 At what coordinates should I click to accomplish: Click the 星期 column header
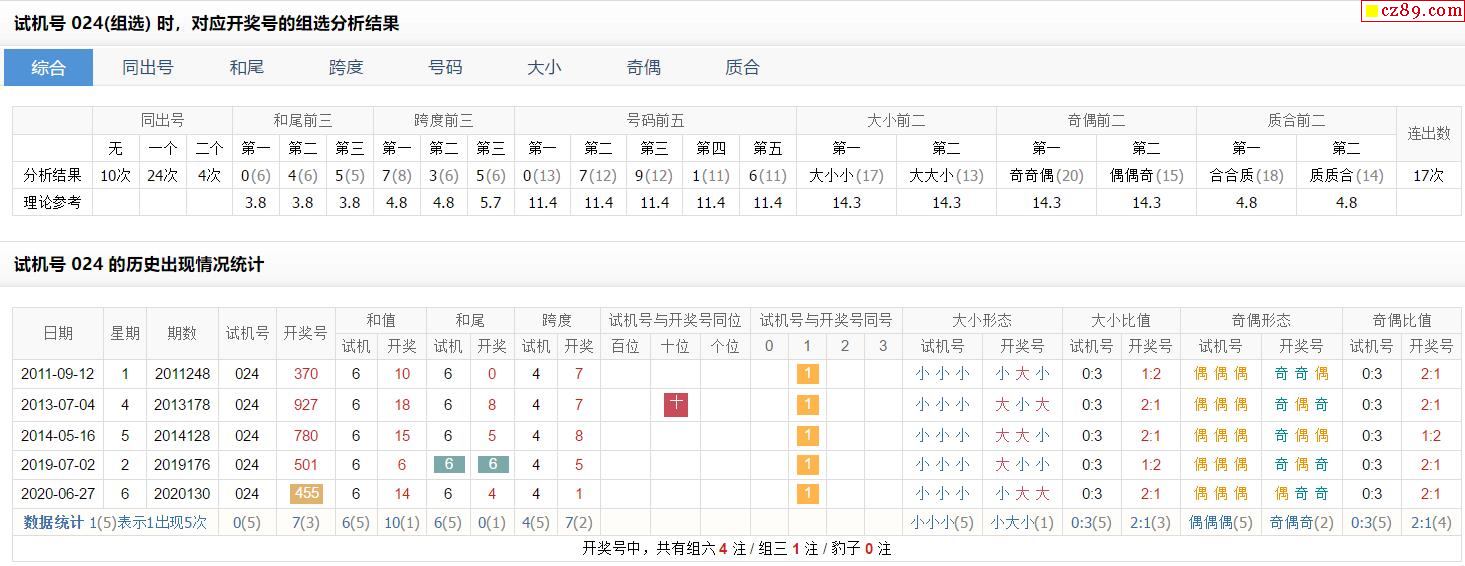click(x=125, y=333)
